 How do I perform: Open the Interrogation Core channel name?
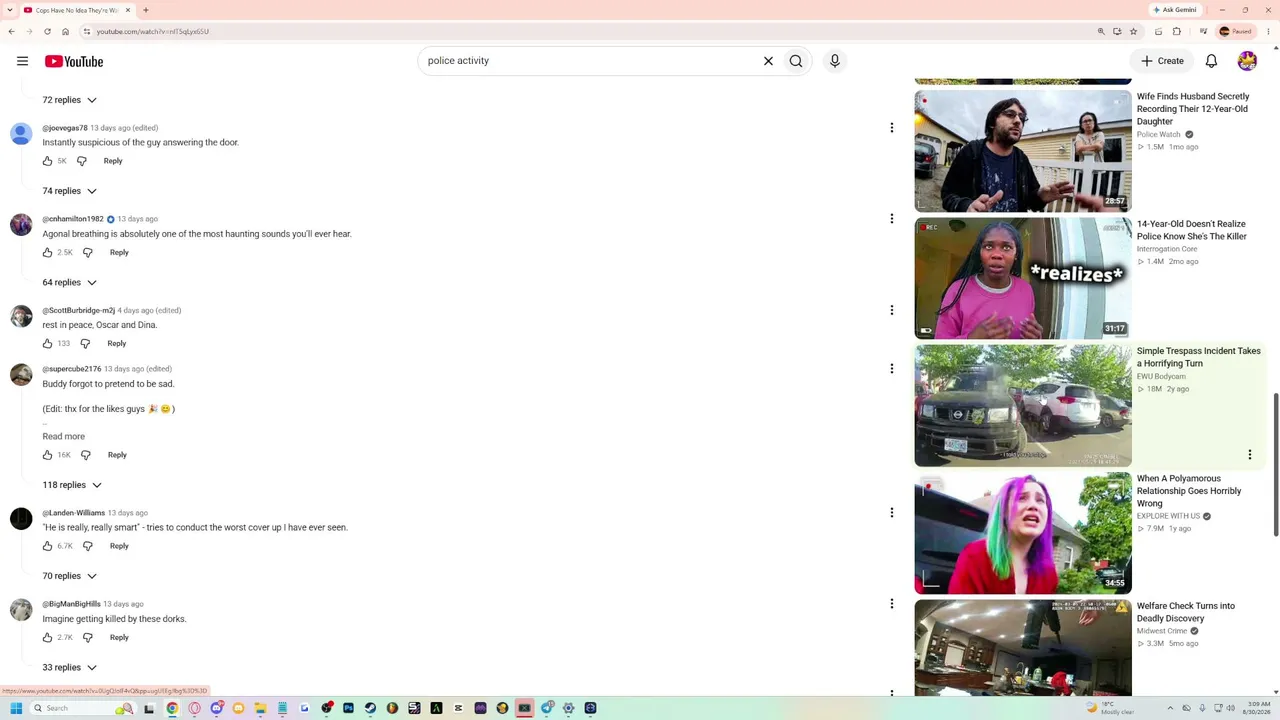(1167, 249)
